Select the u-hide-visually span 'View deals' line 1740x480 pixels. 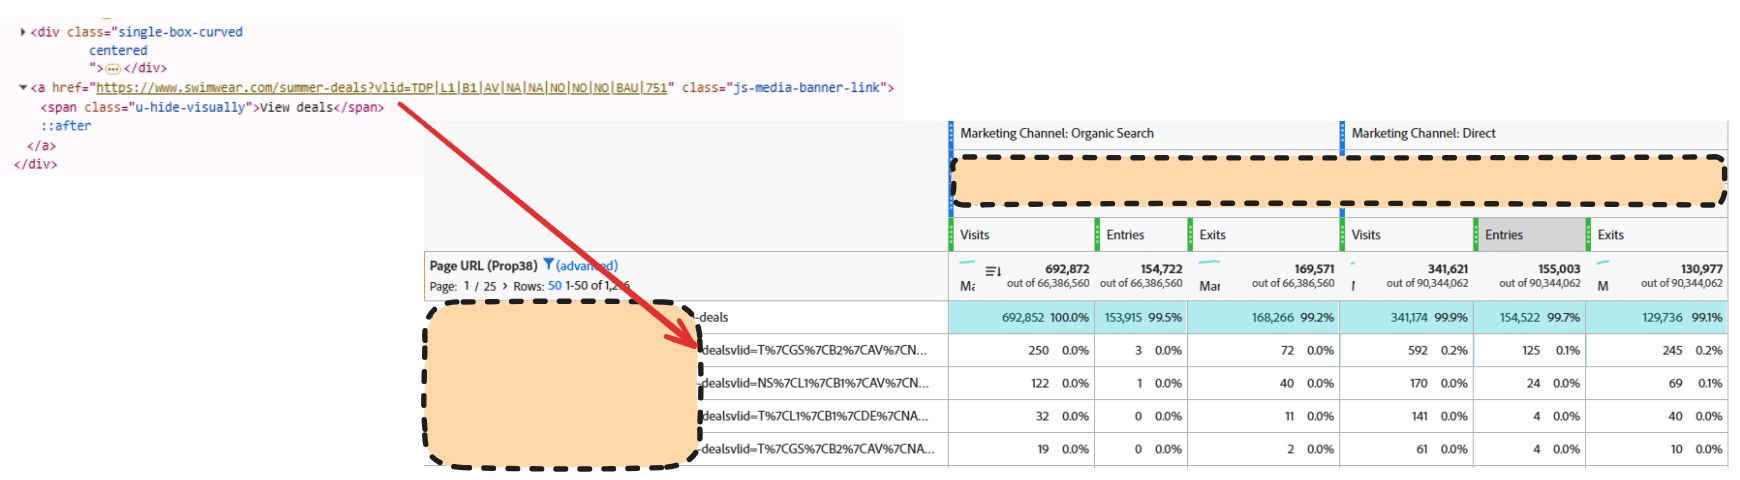coord(212,107)
